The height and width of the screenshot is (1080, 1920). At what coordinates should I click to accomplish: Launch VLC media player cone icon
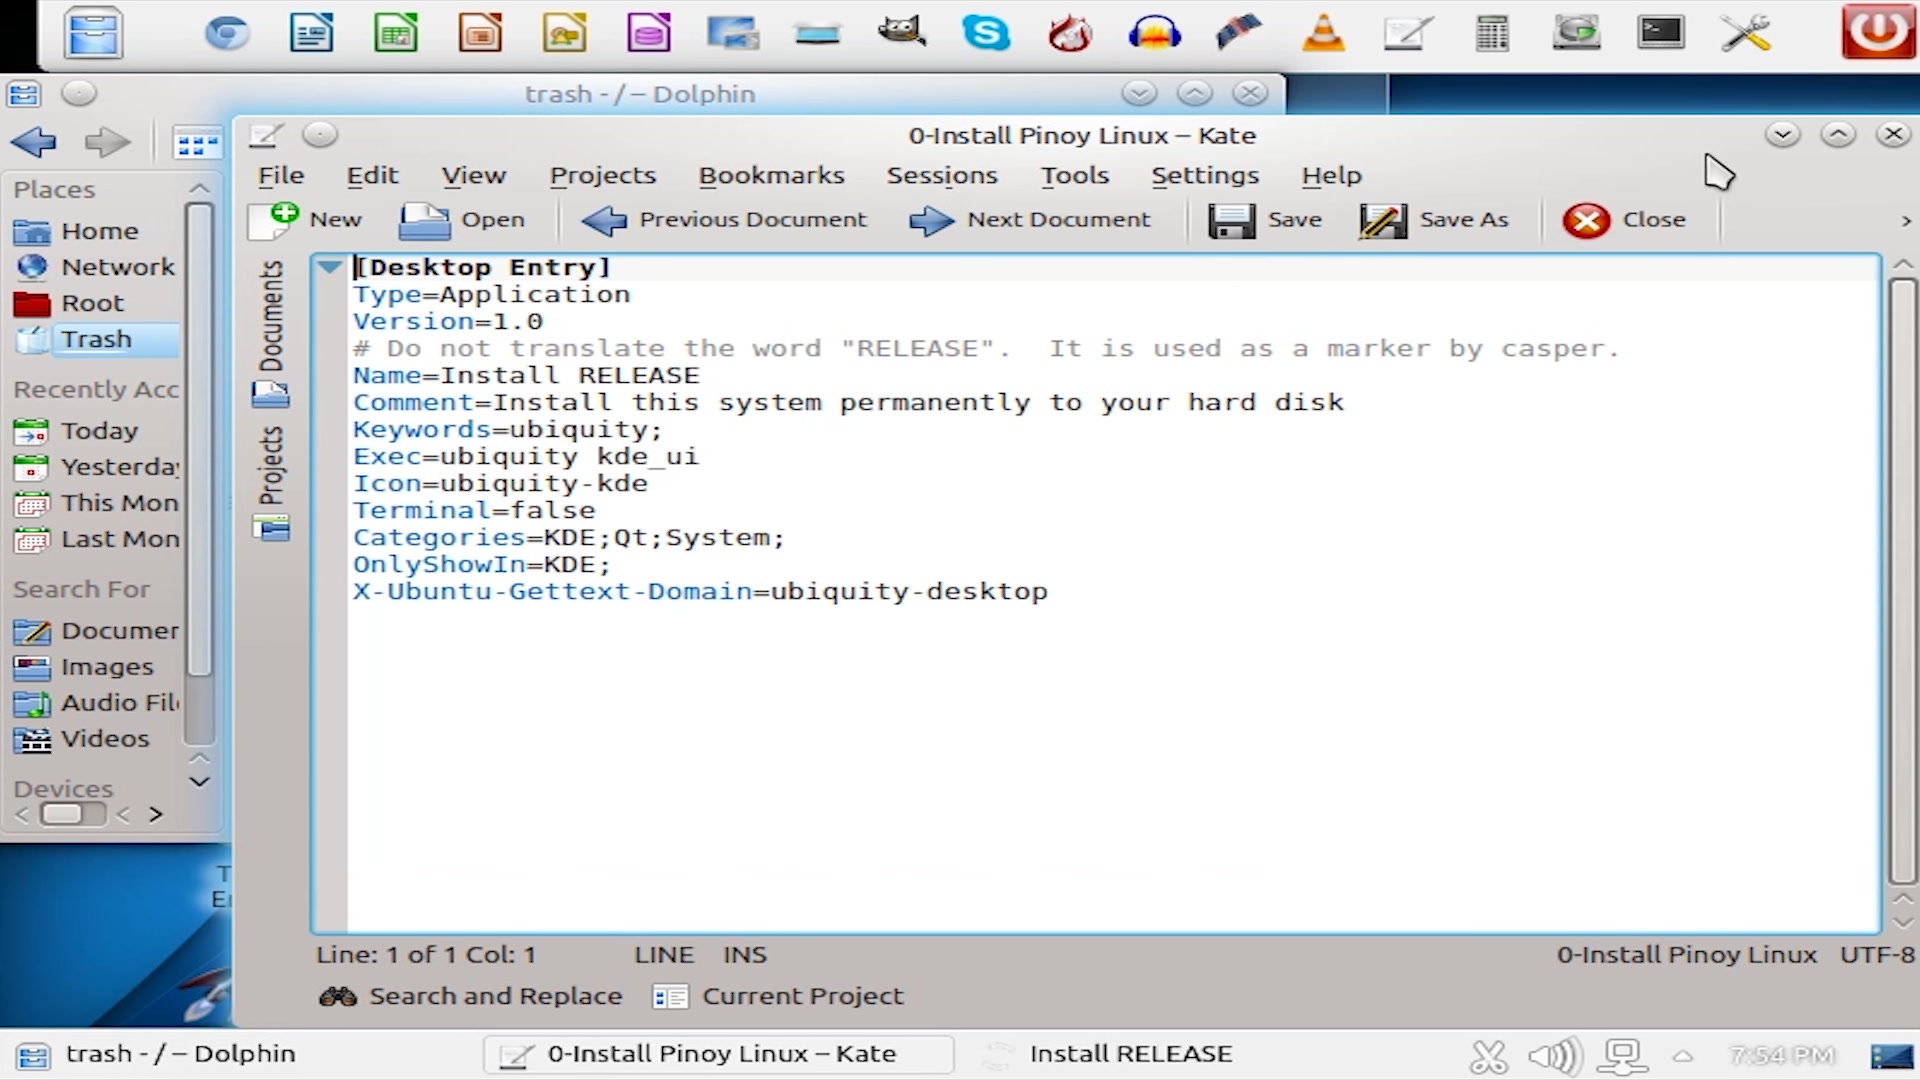point(1323,33)
